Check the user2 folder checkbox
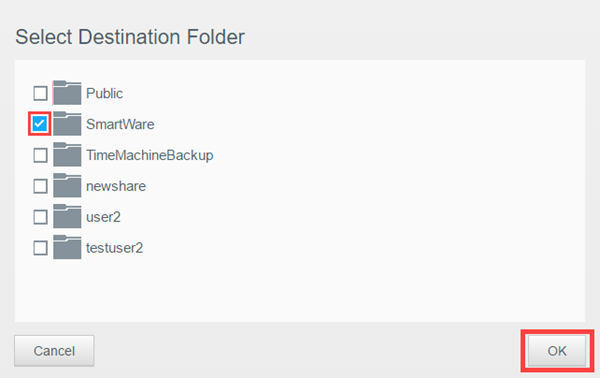The image size is (600, 378). tap(40, 217)
